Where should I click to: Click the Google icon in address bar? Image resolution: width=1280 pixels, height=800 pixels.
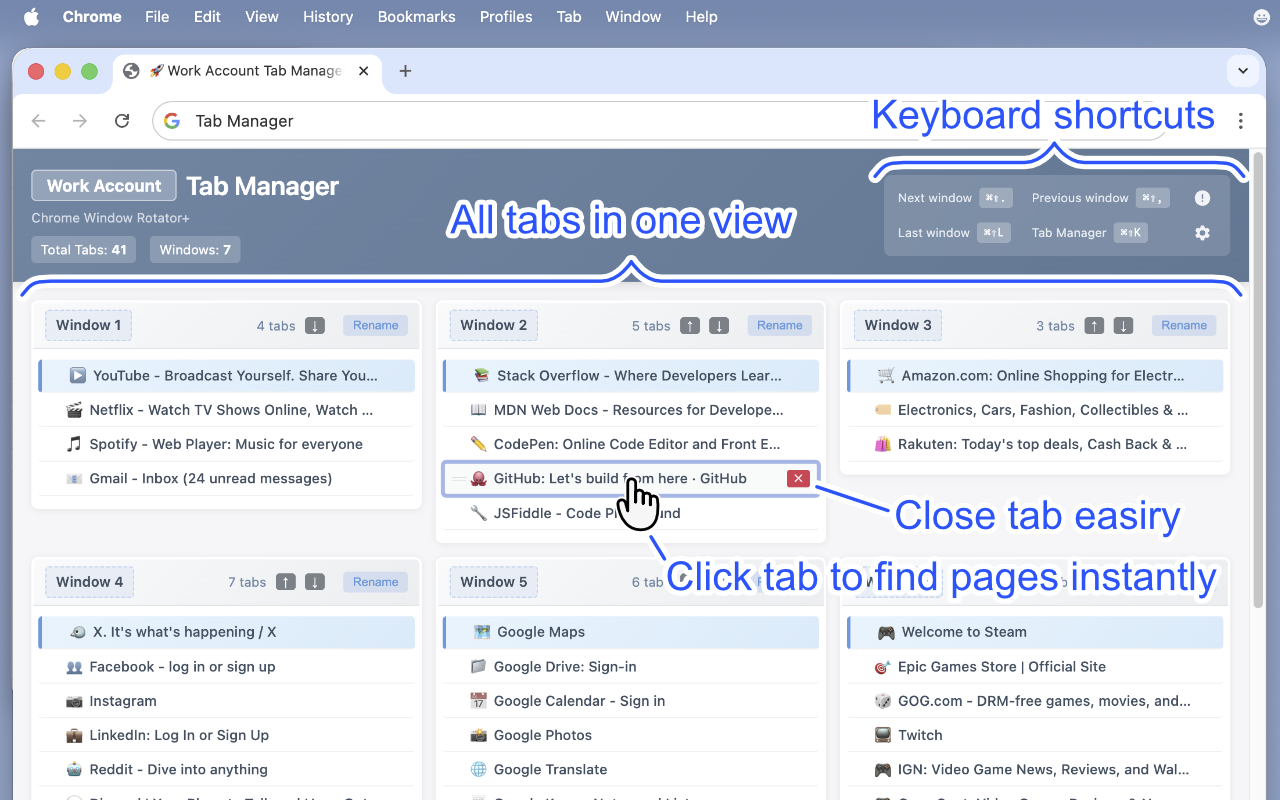tap(172, 121)
